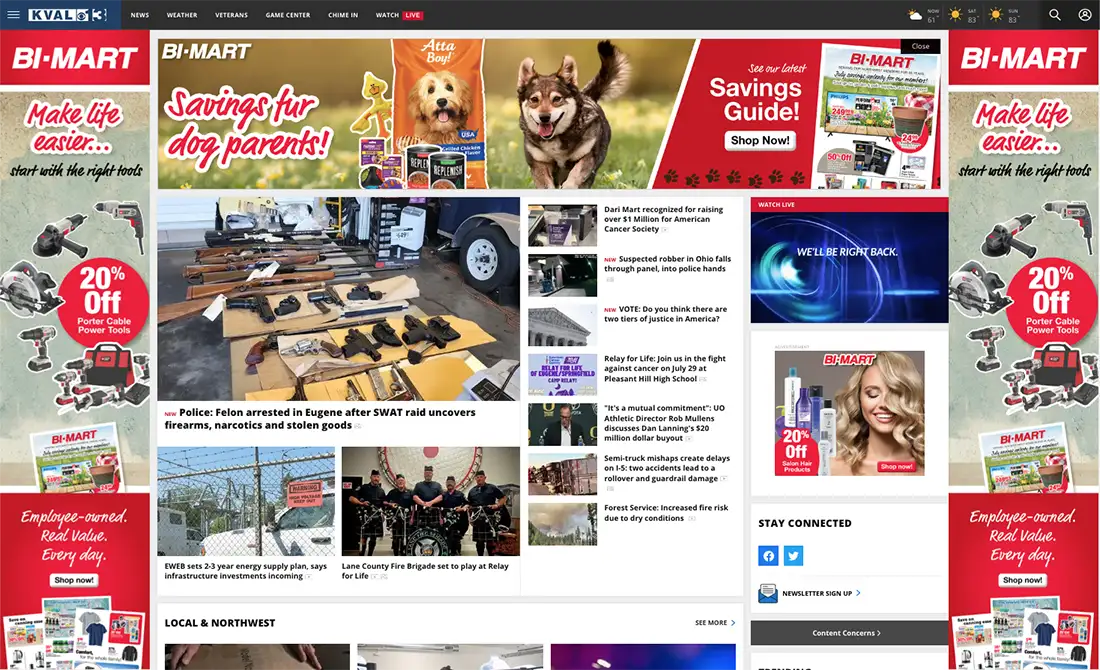
Task: Click the Bi-Mart salon hair products ad
Action: 849,413
